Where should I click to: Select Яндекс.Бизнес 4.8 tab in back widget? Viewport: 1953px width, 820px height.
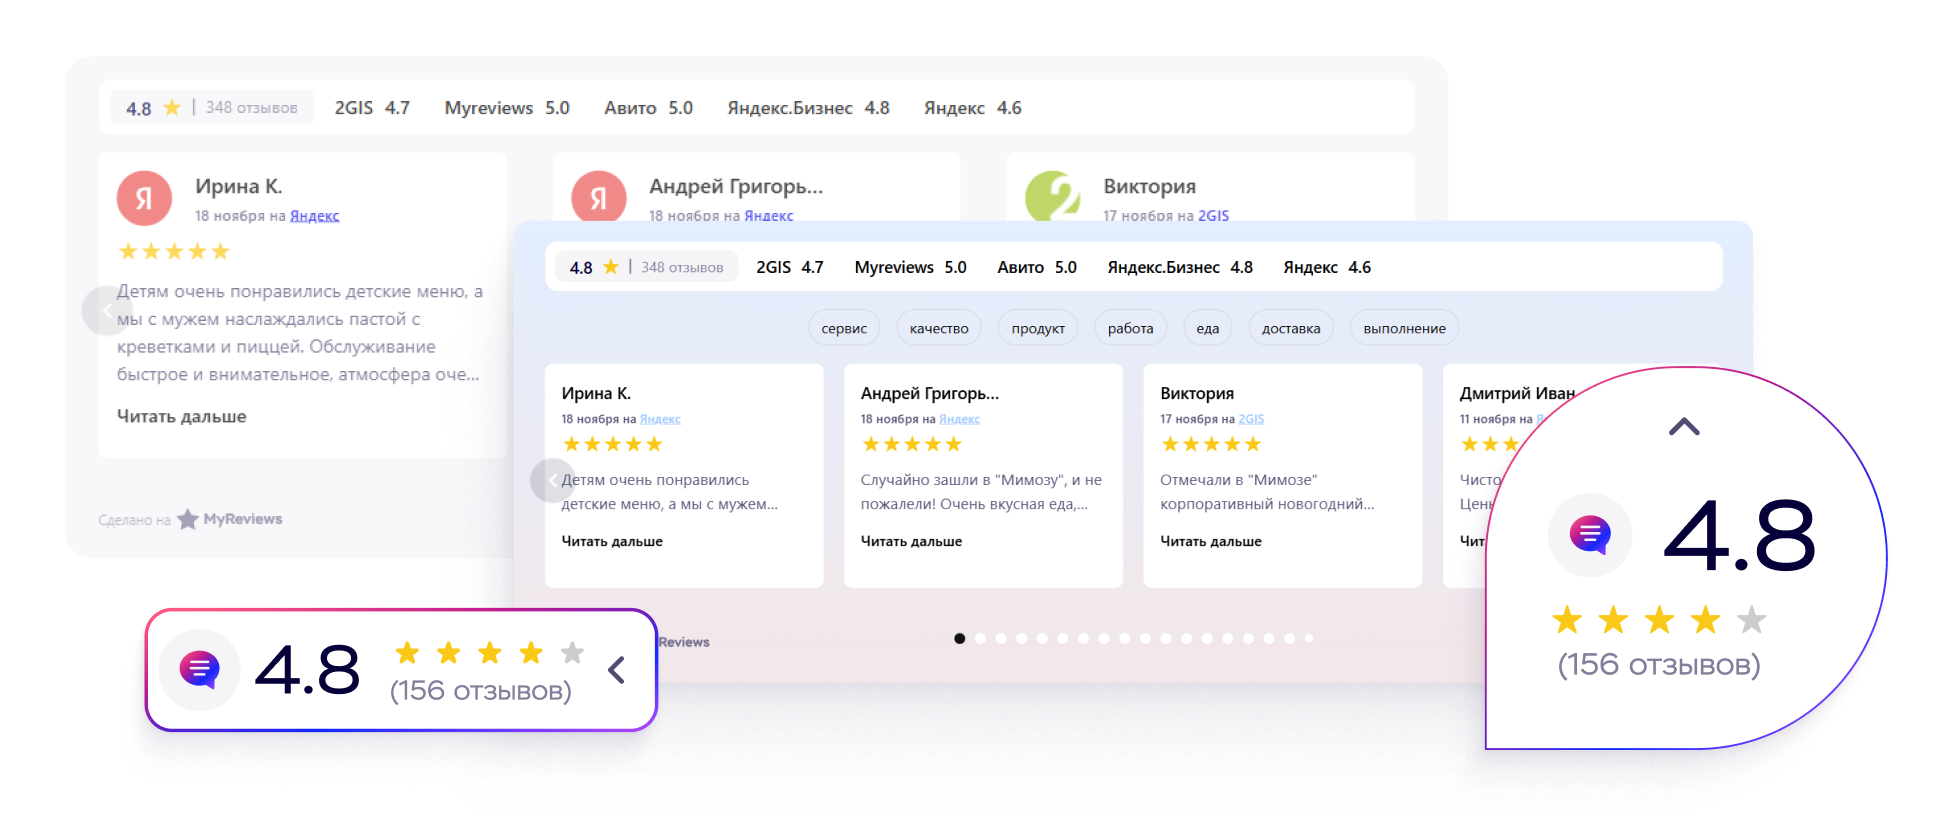point(808,108)
